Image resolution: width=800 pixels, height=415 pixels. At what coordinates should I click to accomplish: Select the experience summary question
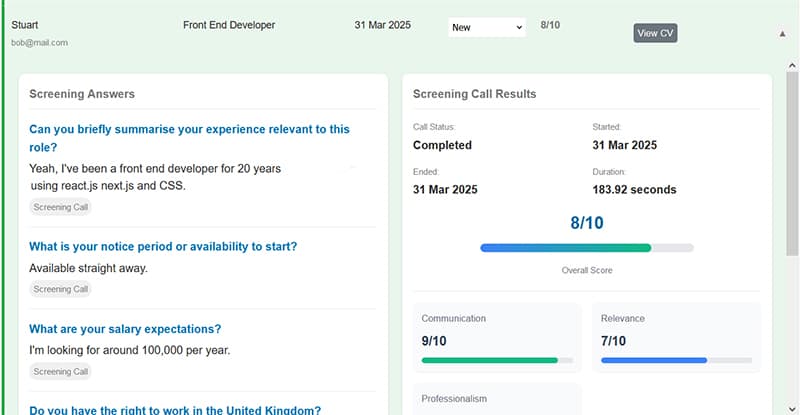point(189,138)
